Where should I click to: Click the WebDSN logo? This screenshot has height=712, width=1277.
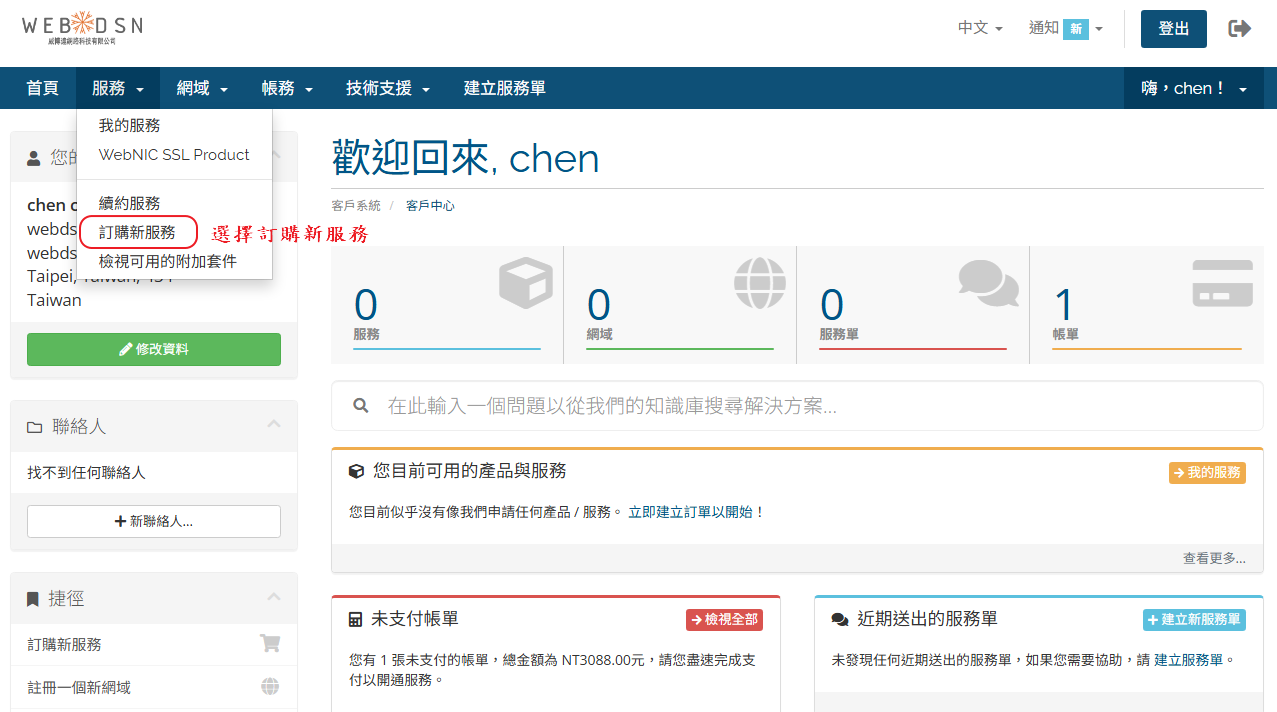(82, 28)
